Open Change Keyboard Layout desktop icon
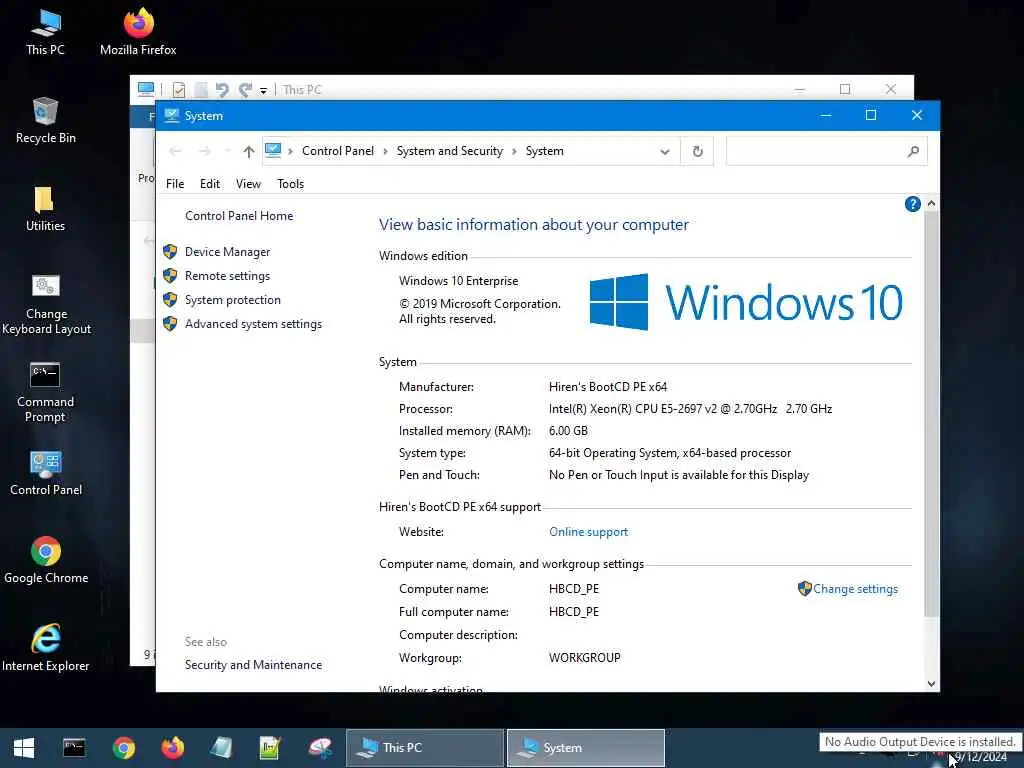1024x768 pixels. [x=46, y=304]
